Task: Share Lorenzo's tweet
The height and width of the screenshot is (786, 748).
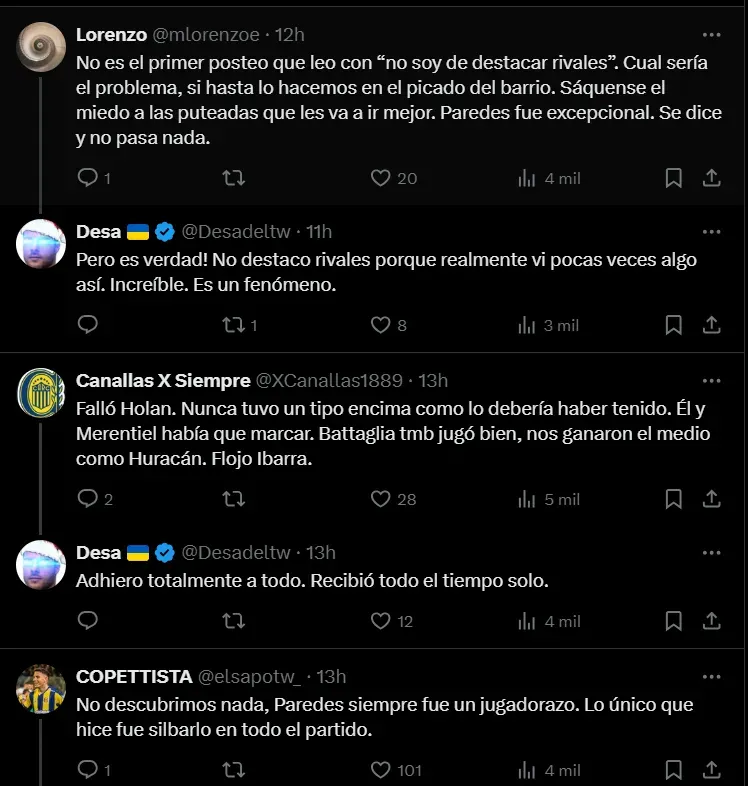Action: tap(711, 178)
